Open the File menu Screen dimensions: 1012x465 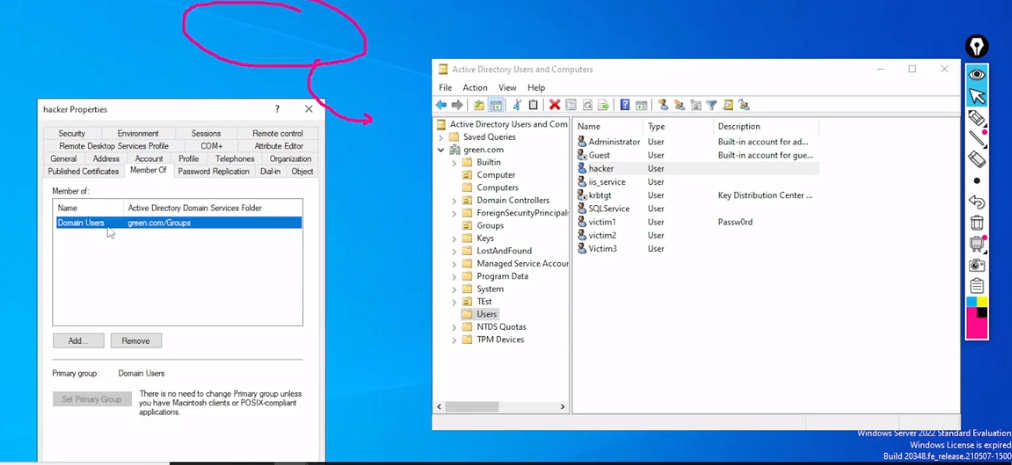pos(445,87)
